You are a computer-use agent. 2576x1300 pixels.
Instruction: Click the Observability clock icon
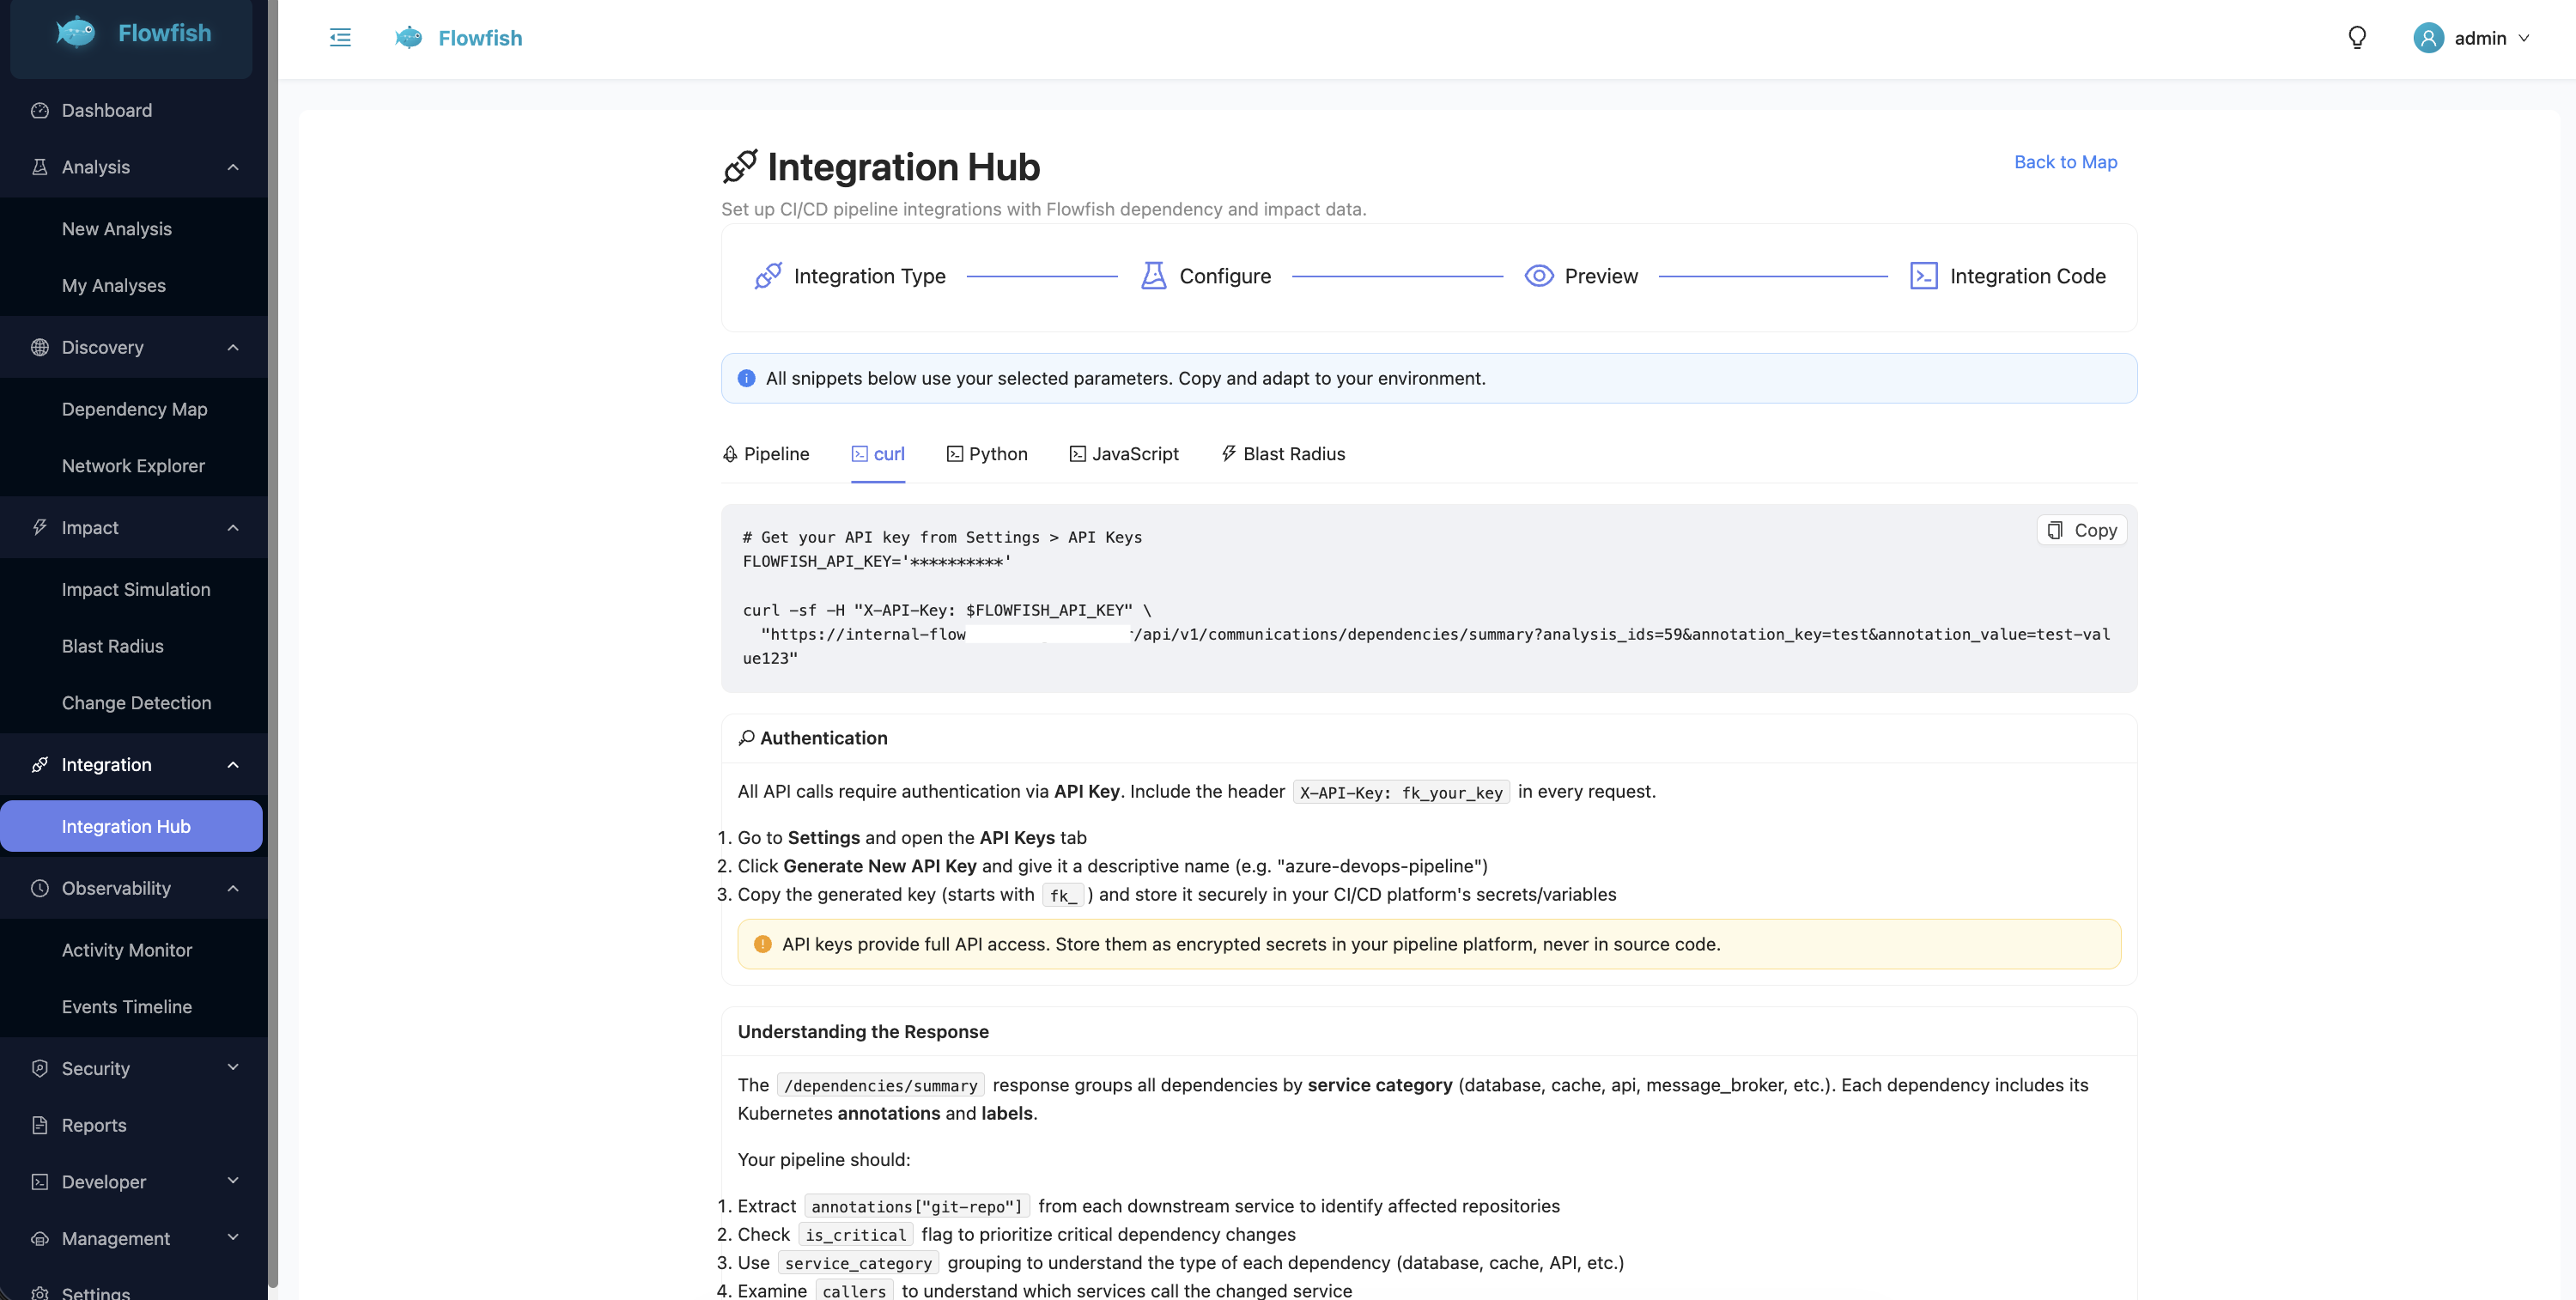click(x=40, y=888)
